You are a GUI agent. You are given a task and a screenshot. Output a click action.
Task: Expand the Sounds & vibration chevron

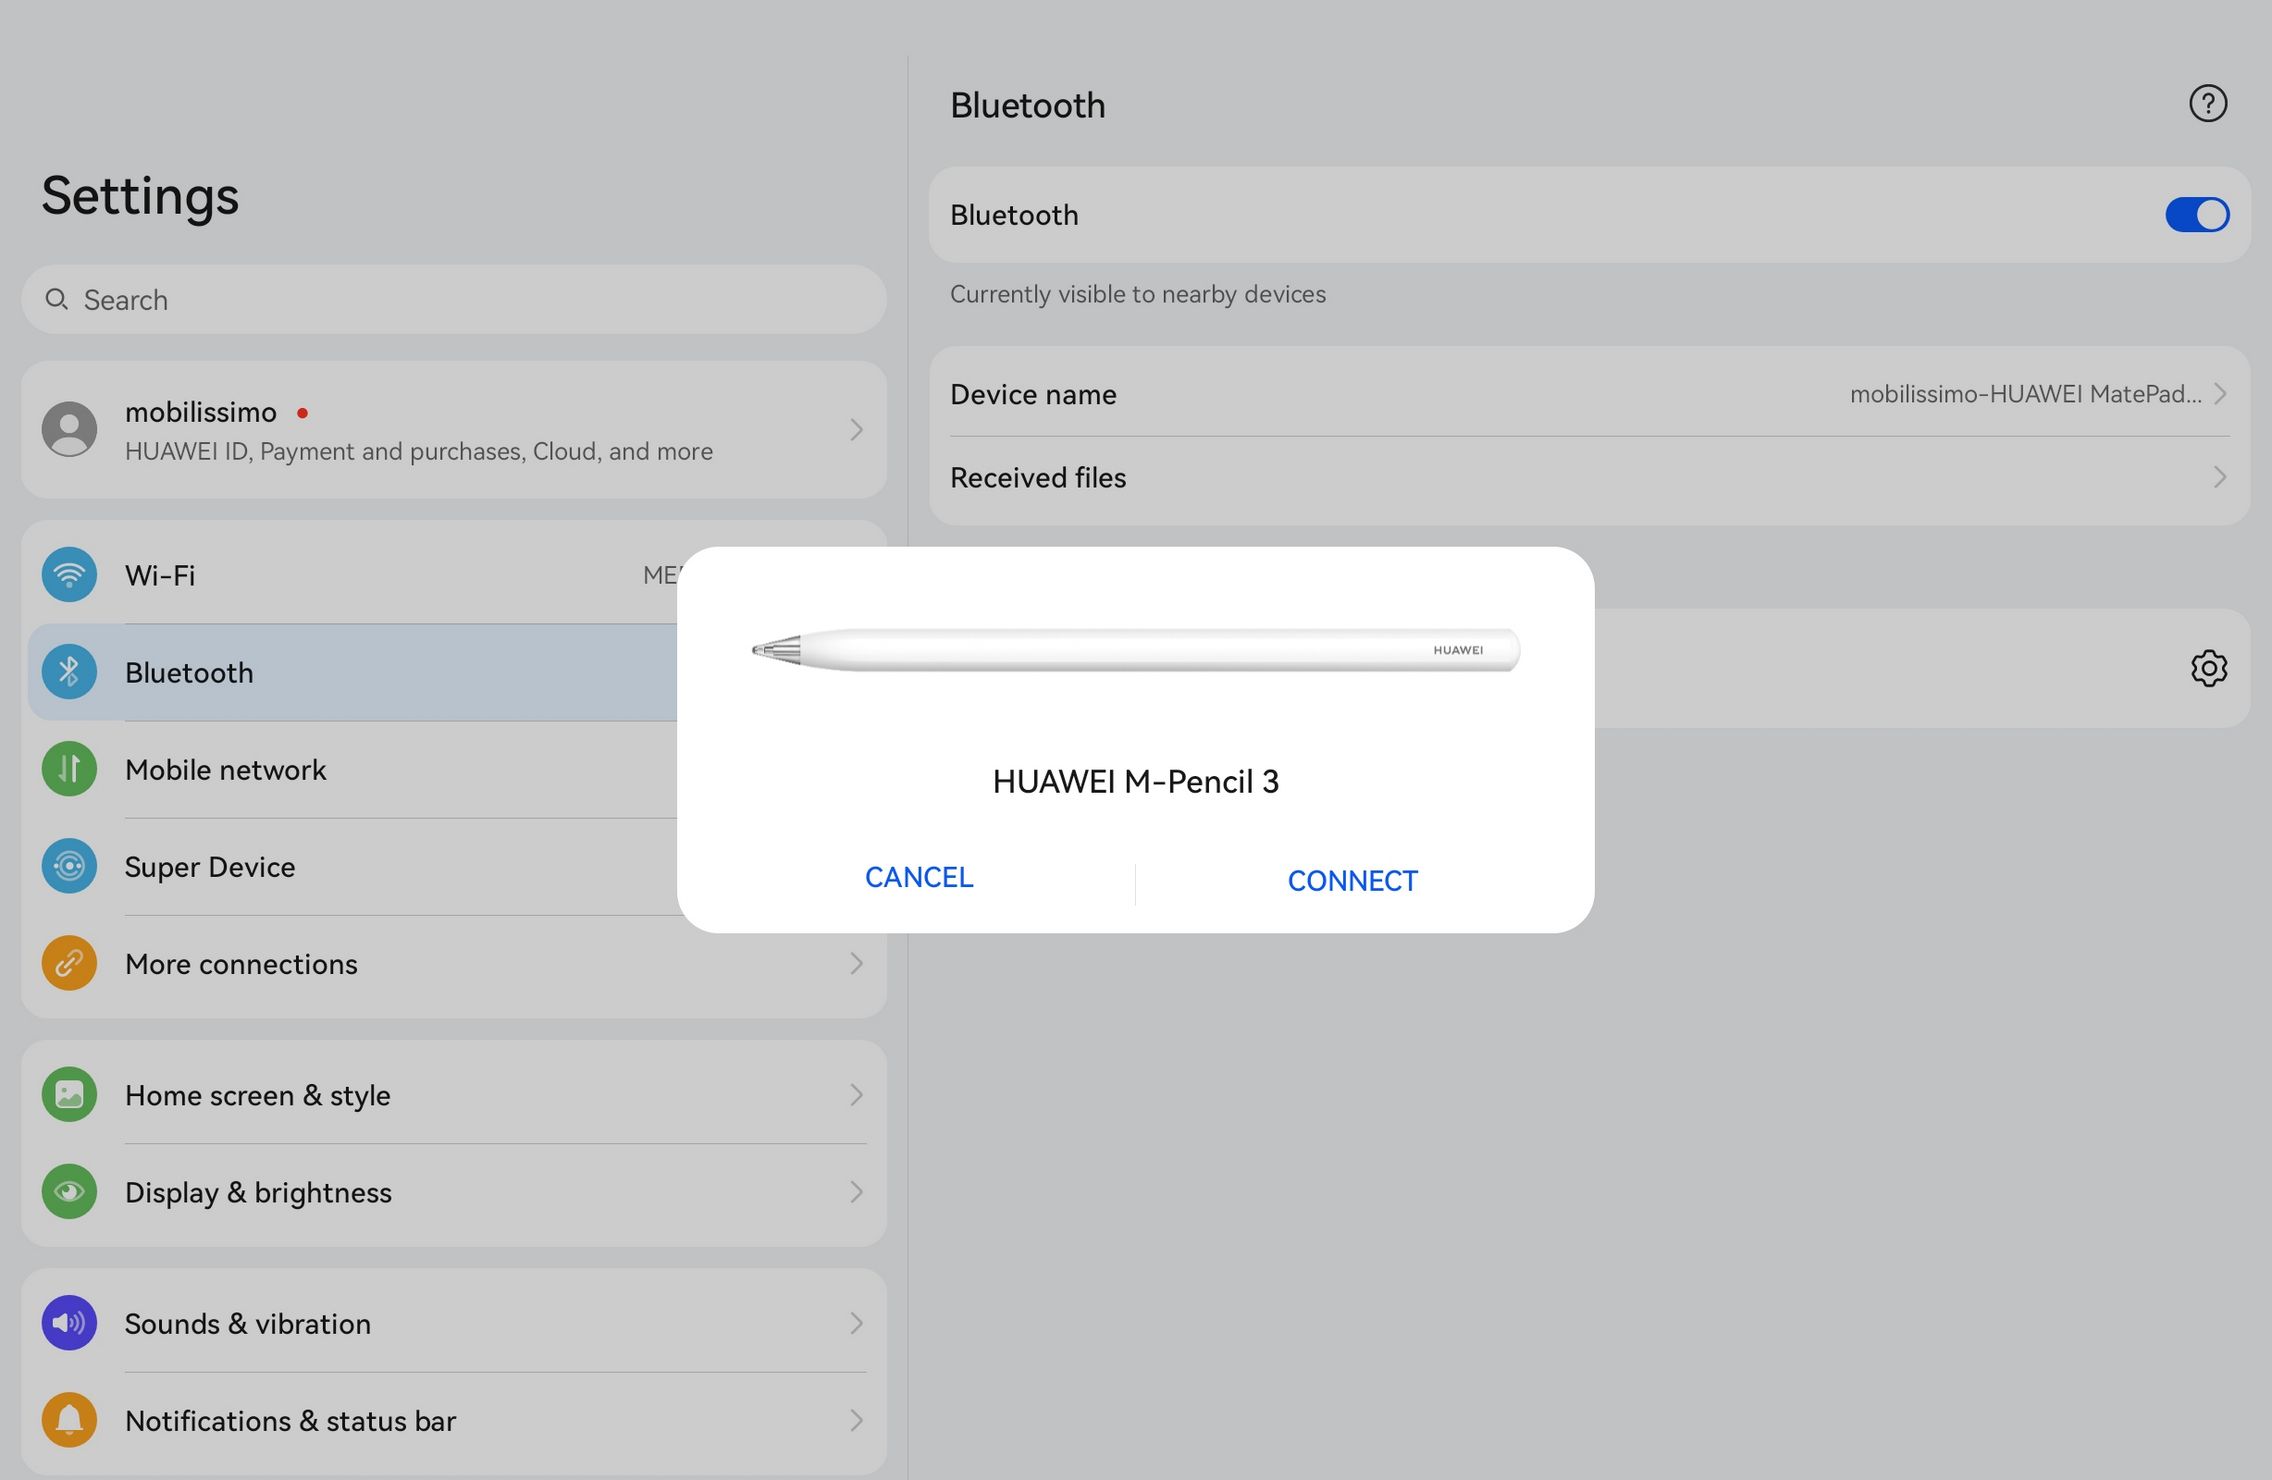click(x=856, y=1323)
